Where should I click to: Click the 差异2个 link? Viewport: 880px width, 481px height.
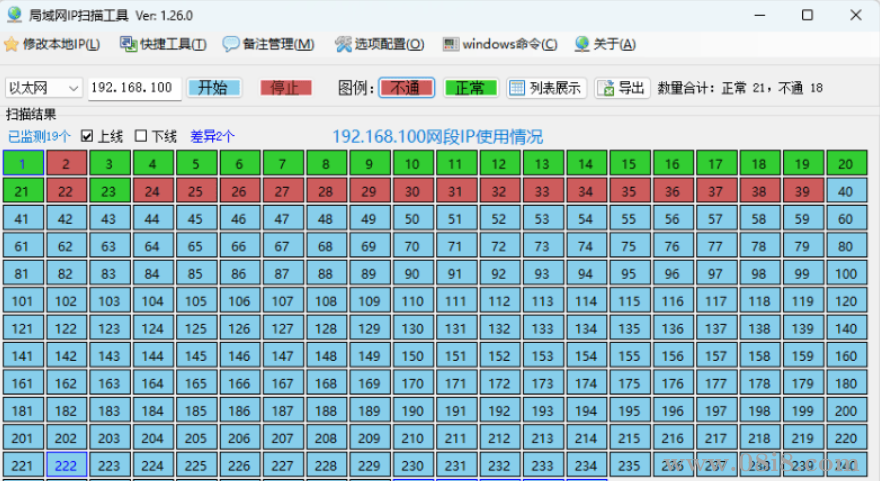[x=212, y=136]
